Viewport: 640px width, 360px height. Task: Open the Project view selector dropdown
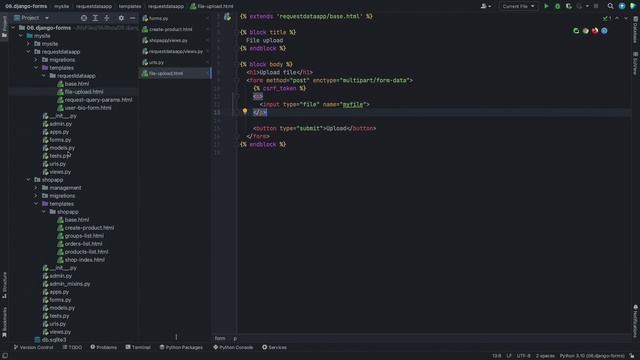[31, 18]
